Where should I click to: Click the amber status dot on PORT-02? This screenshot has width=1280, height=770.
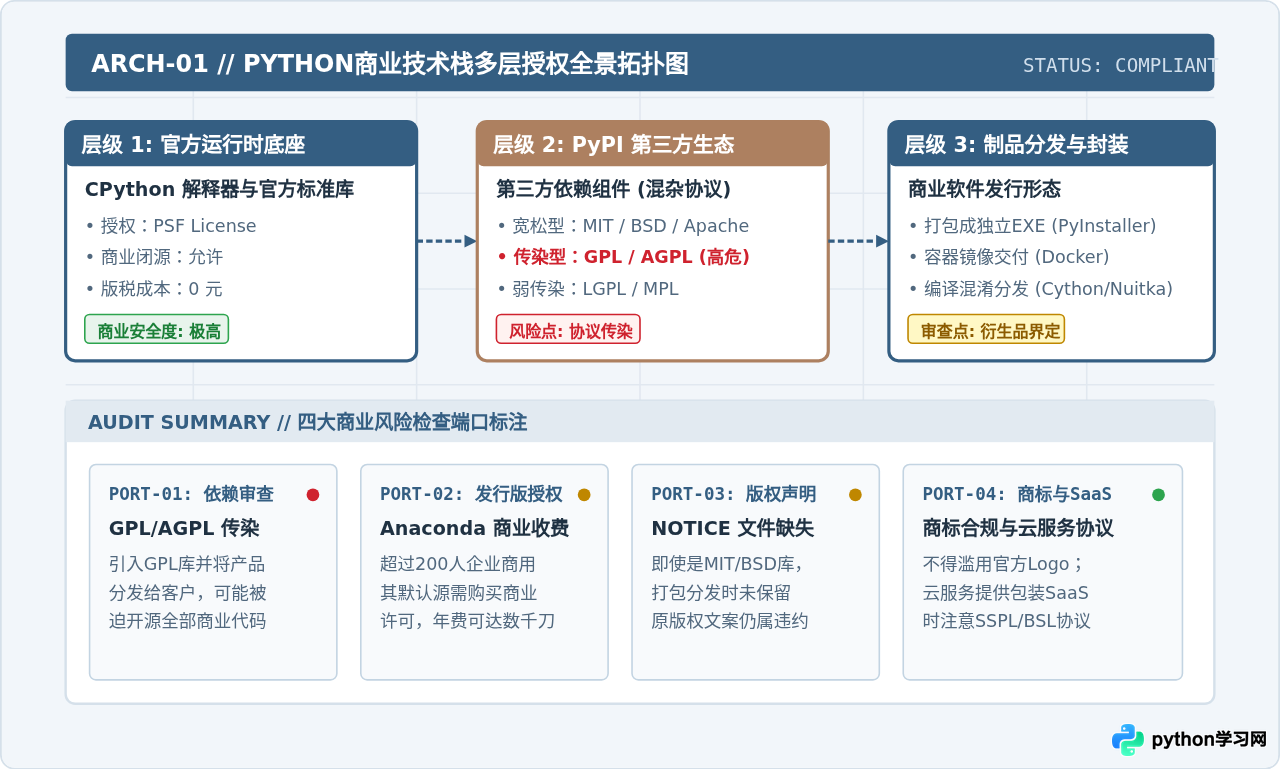(584, 494)
